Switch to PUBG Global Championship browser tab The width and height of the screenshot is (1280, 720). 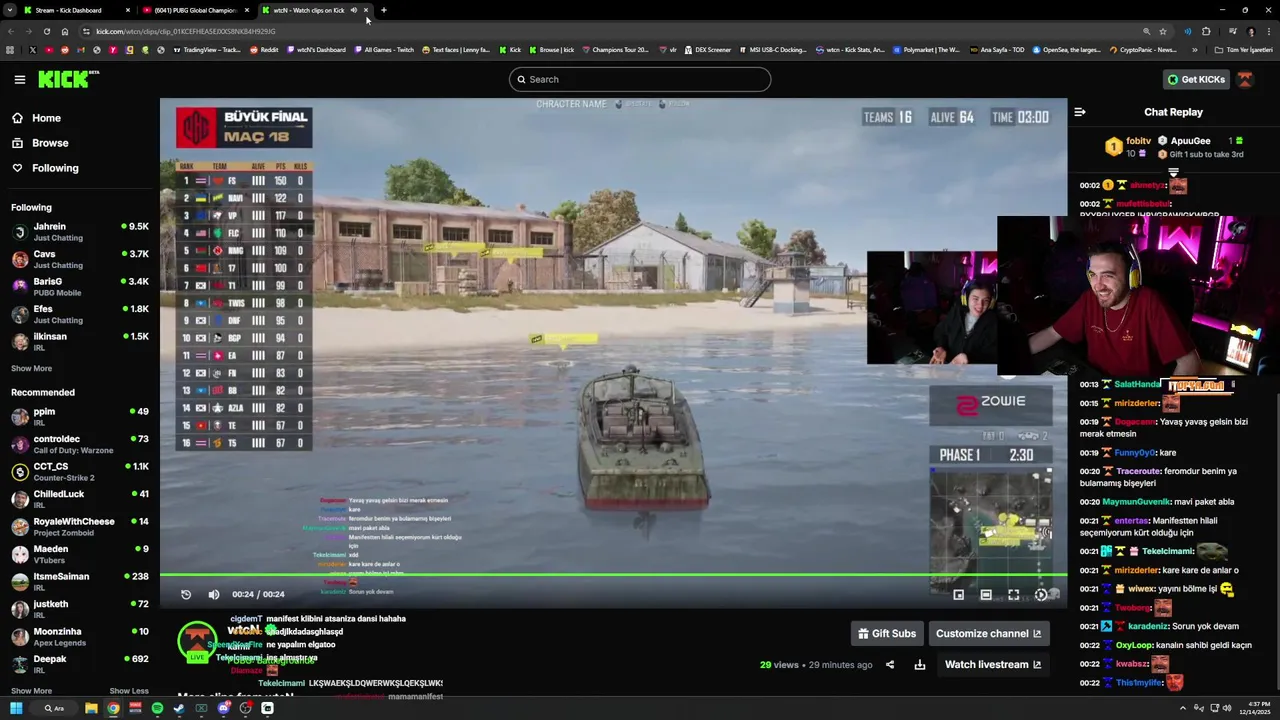(x=195, y=10)
